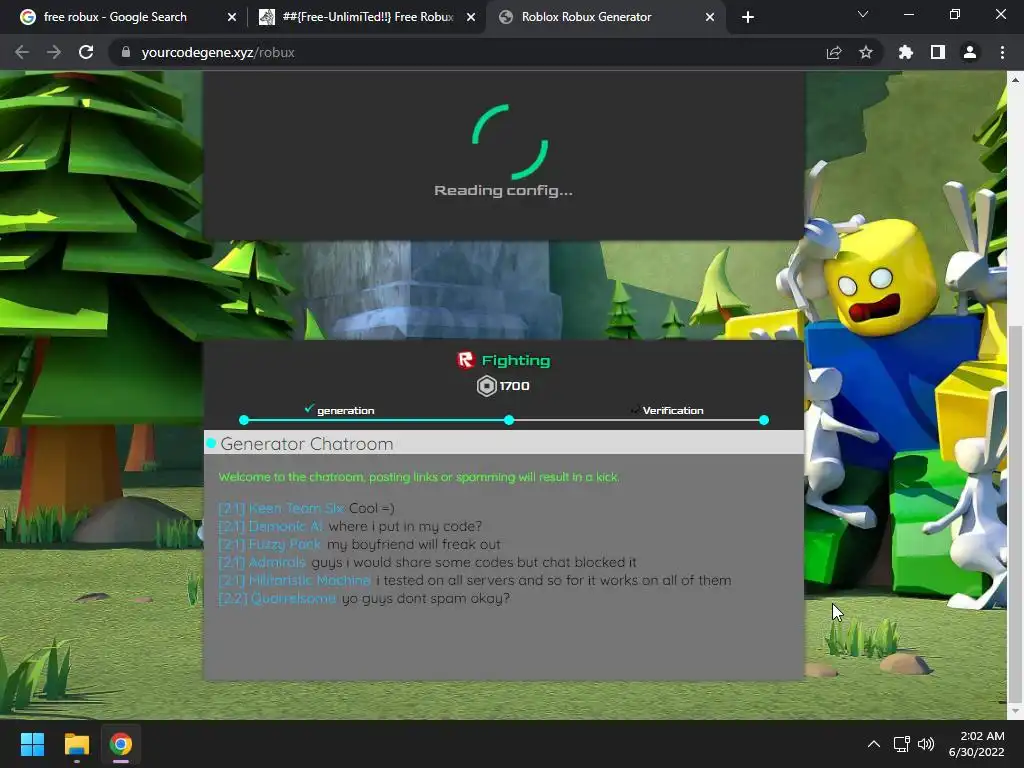Screen dimensions: 1024x768
Task: Click the 'Fuzzy Pack' chat username
Action: [x=285, y=544]
